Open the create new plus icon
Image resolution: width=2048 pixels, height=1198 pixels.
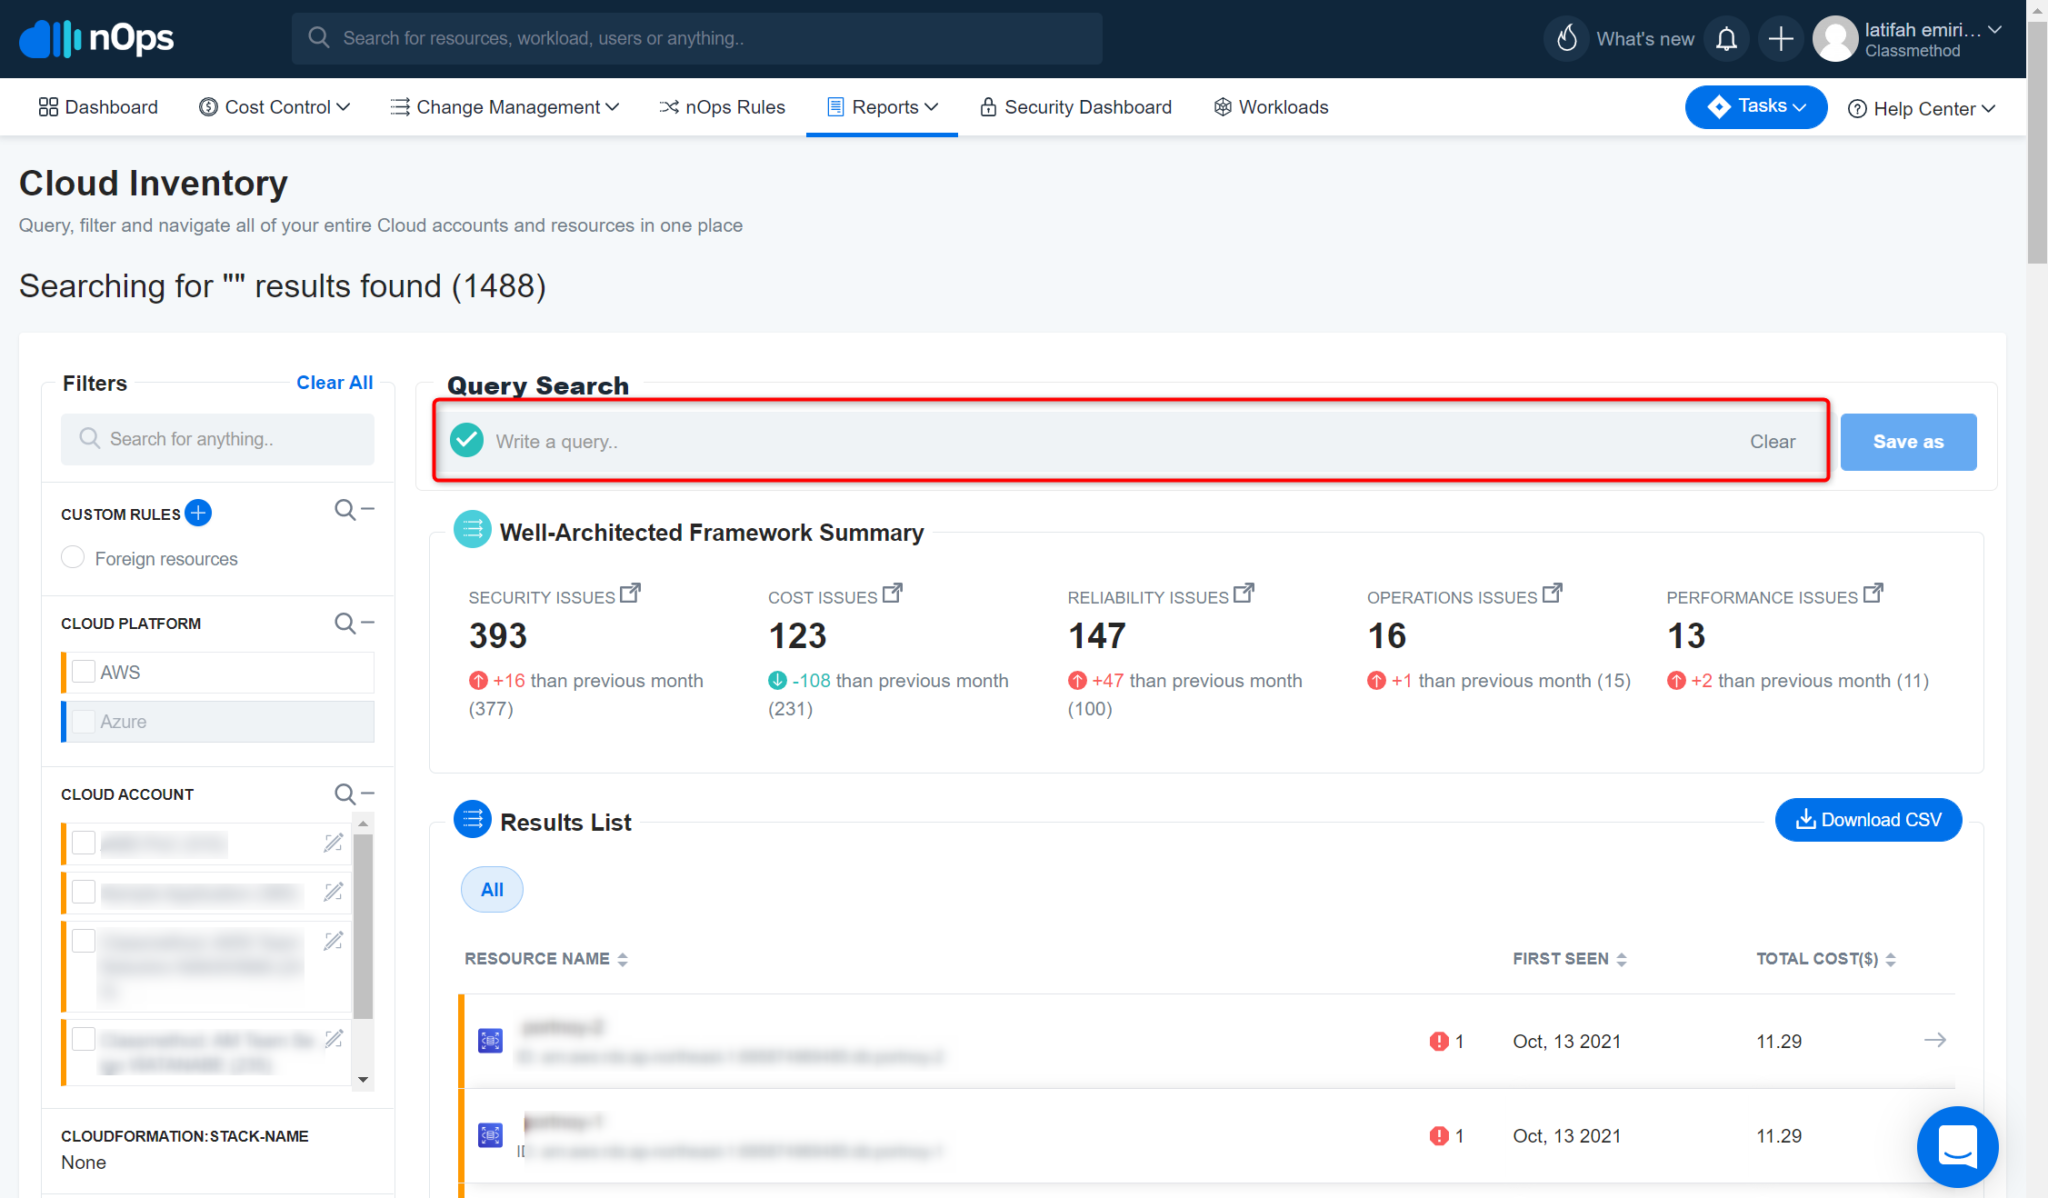(x=1781, y=38)
